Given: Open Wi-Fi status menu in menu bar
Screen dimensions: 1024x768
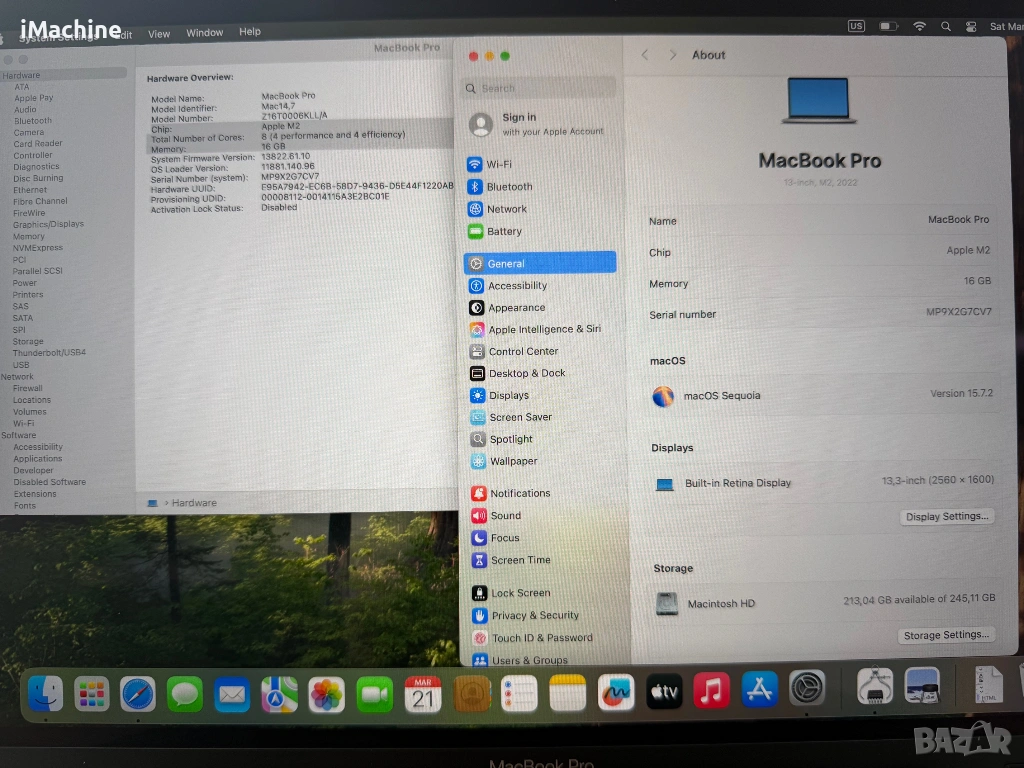Looking at the screenshot, I should [920, 27].
